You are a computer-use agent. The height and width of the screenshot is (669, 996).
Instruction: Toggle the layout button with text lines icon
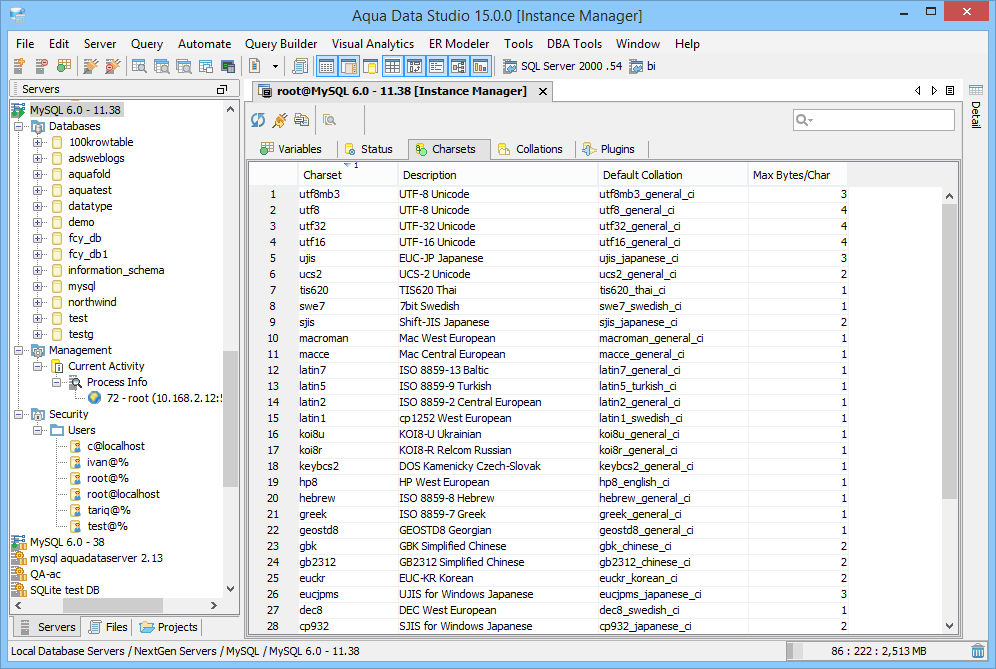pyautogui.click(x=436, y=65)
